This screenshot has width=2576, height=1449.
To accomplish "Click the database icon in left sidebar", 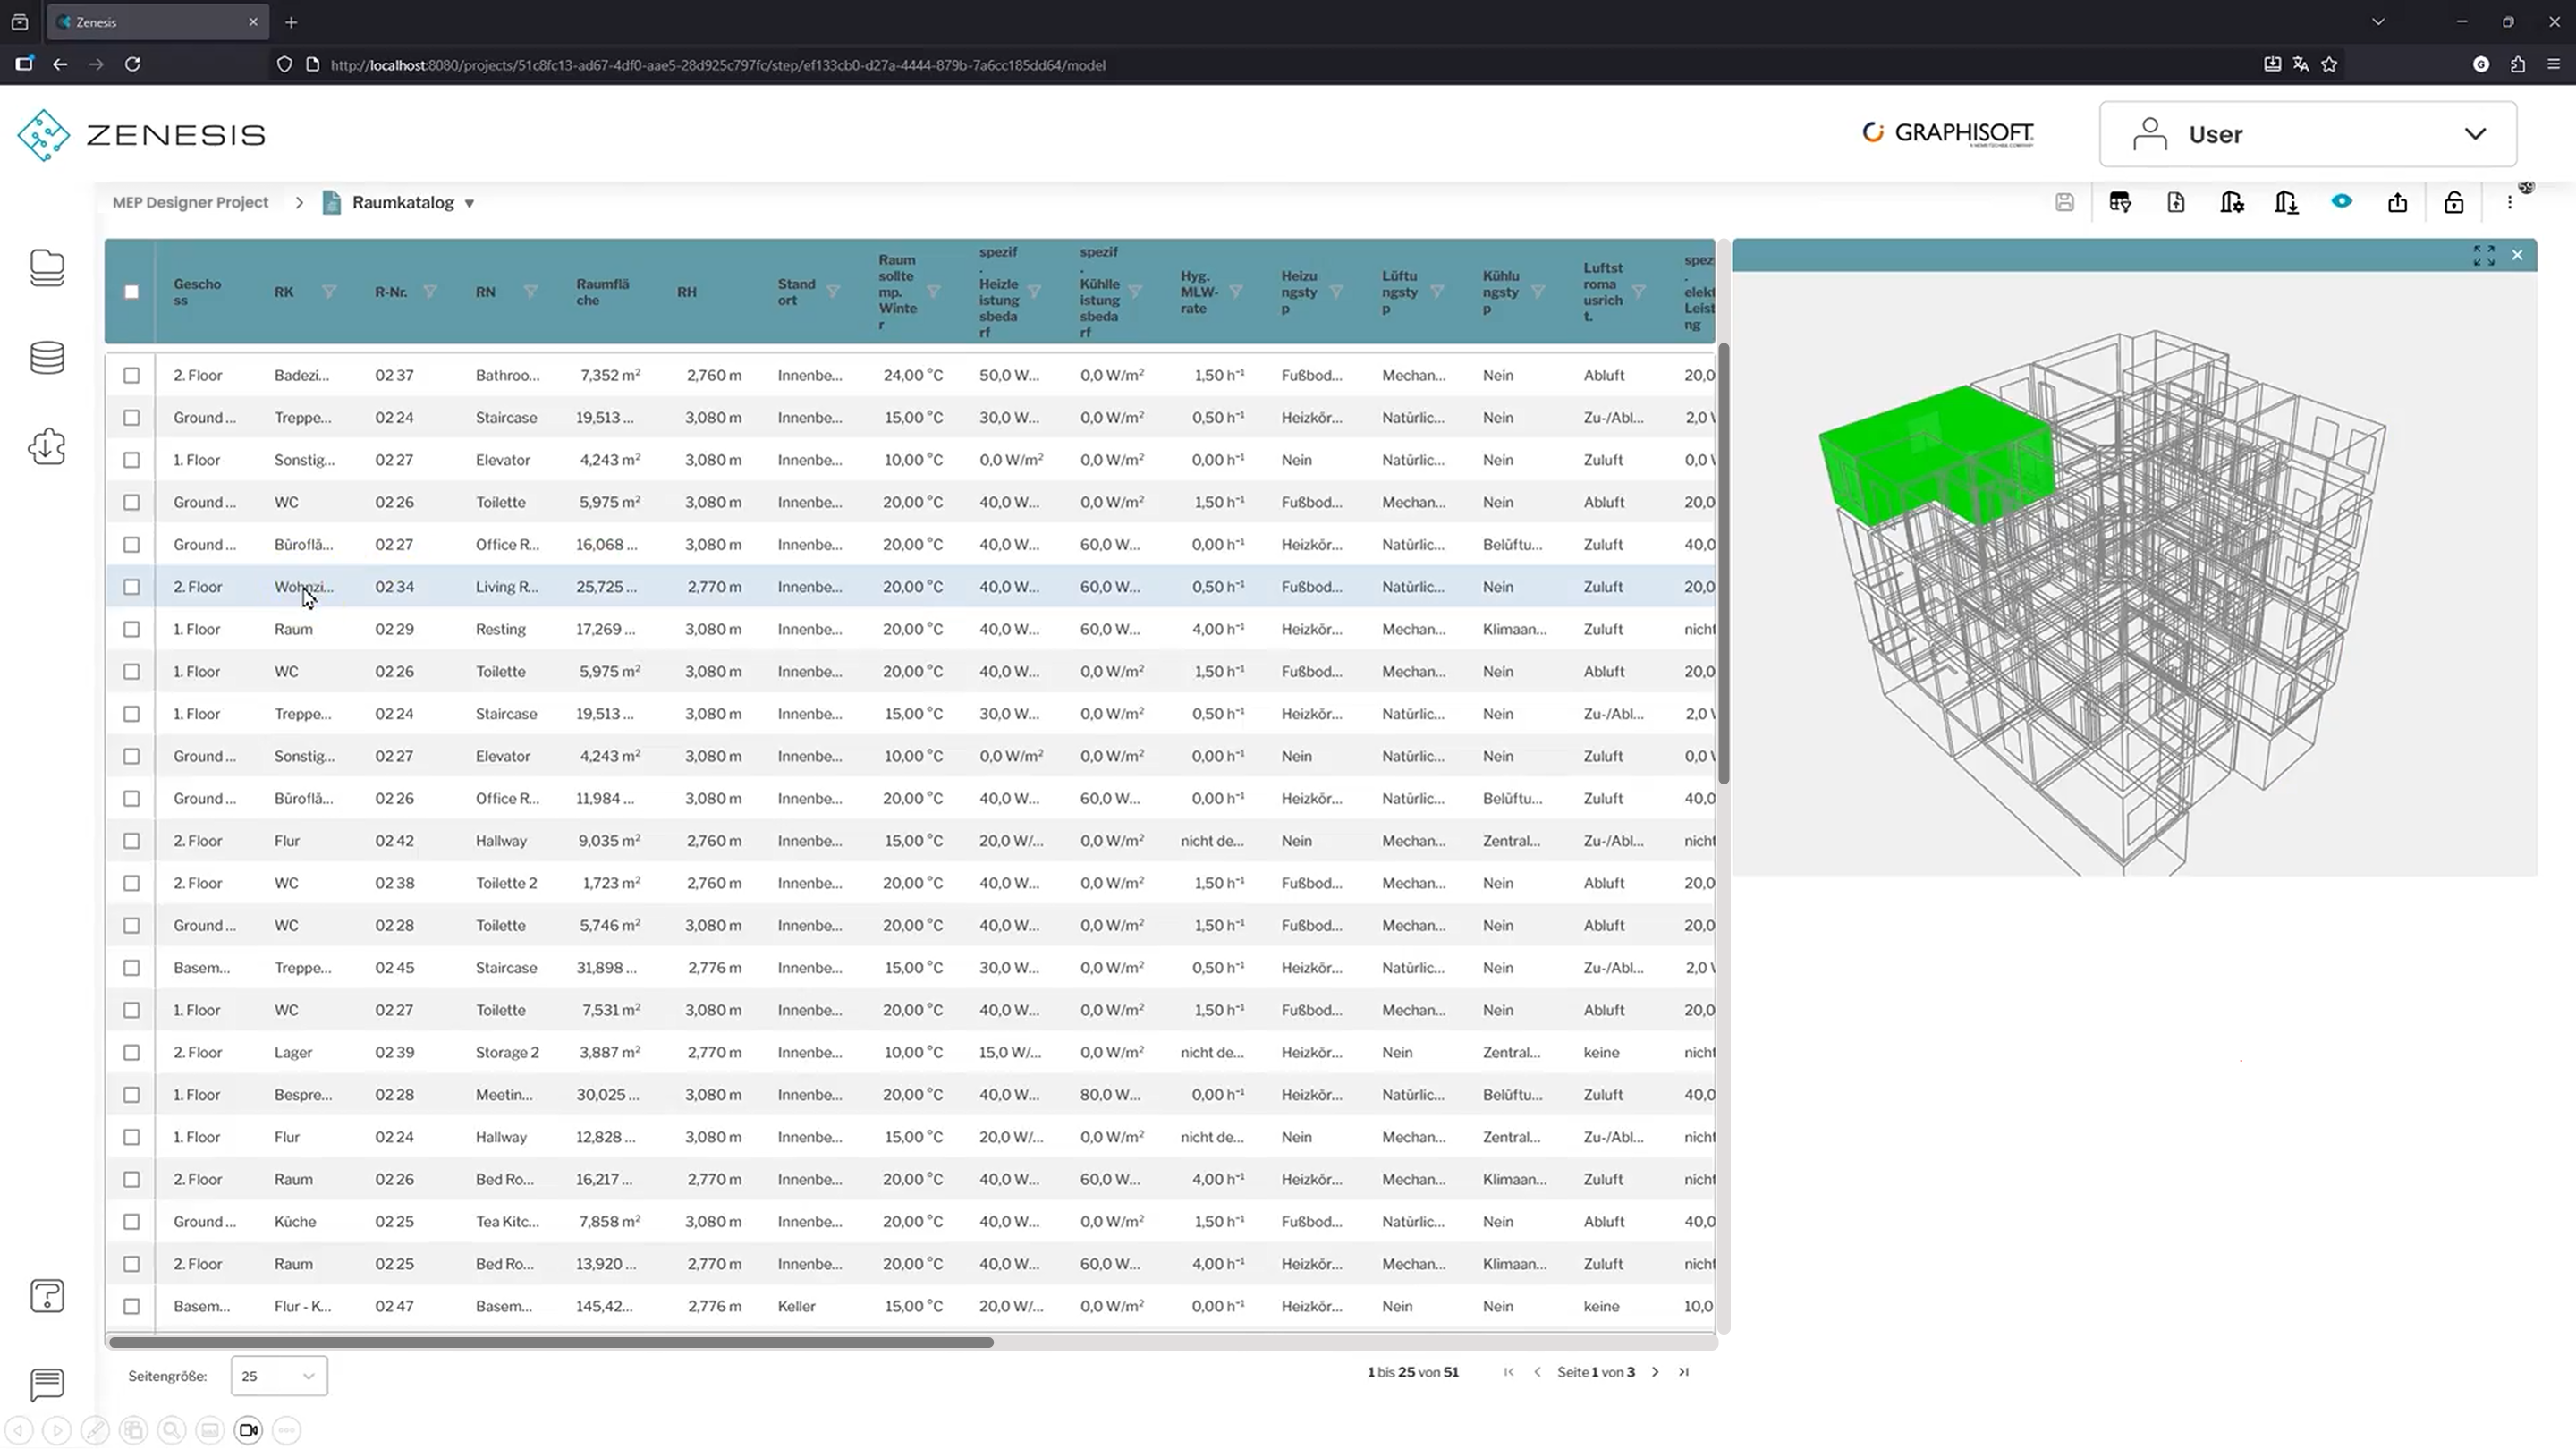I will tap(47, 358).
